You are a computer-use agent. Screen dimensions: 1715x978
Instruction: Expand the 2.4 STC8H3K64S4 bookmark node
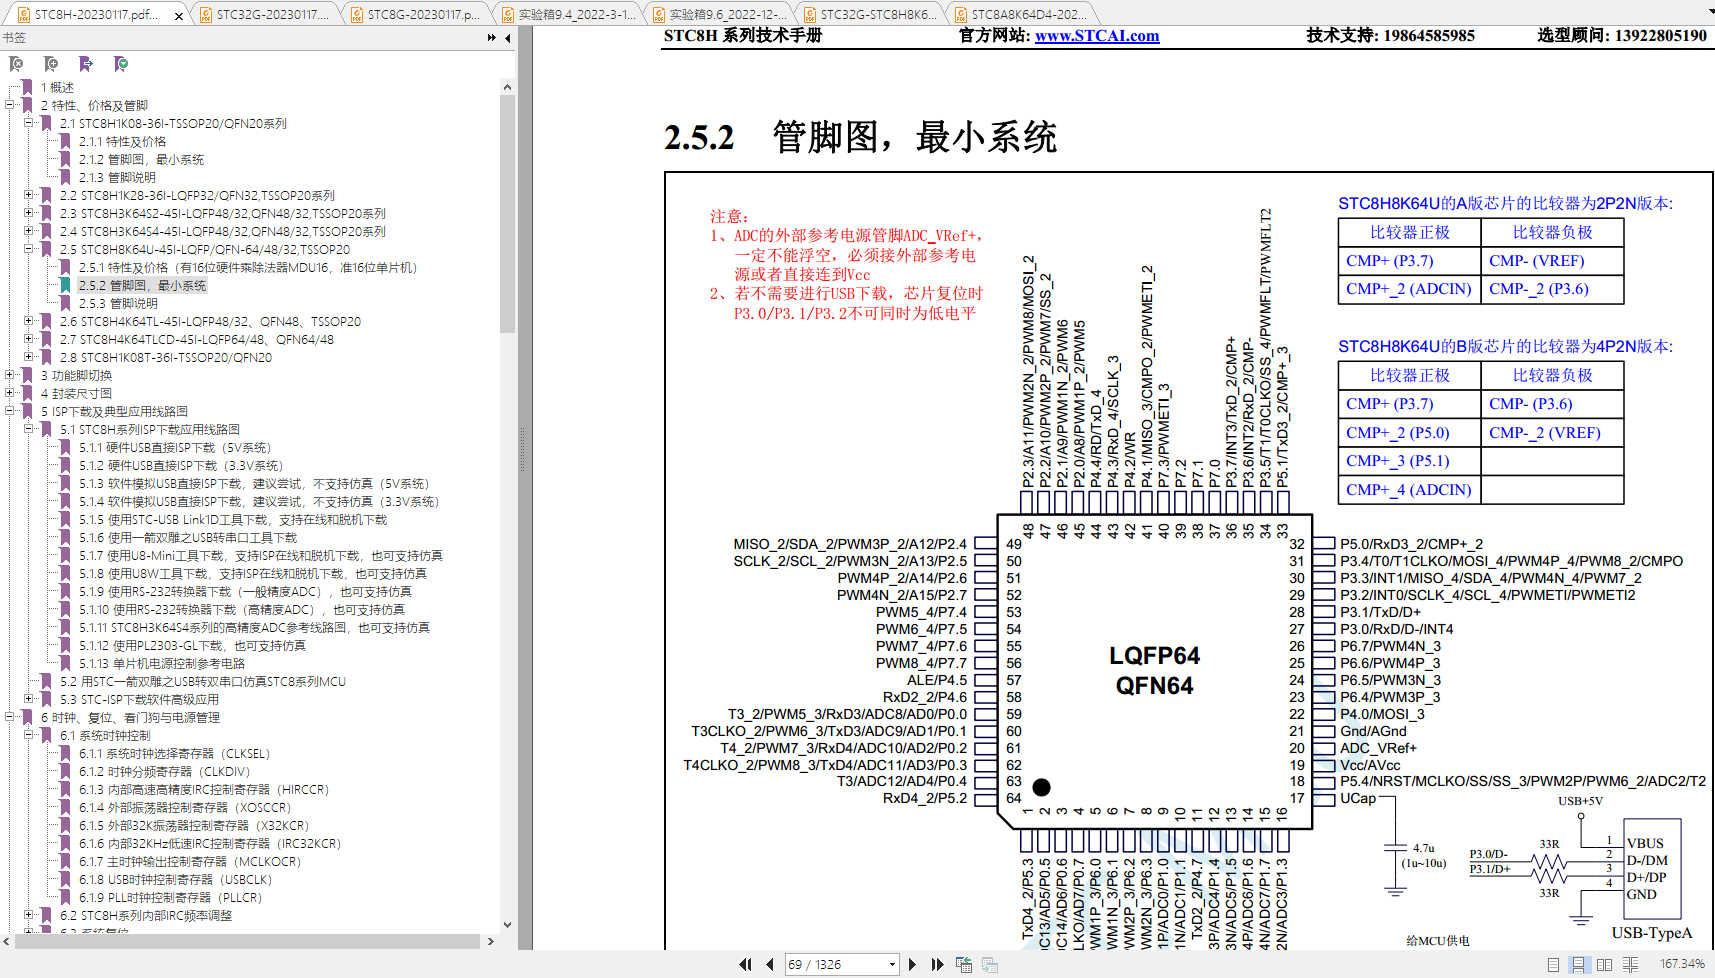(28, 231)
